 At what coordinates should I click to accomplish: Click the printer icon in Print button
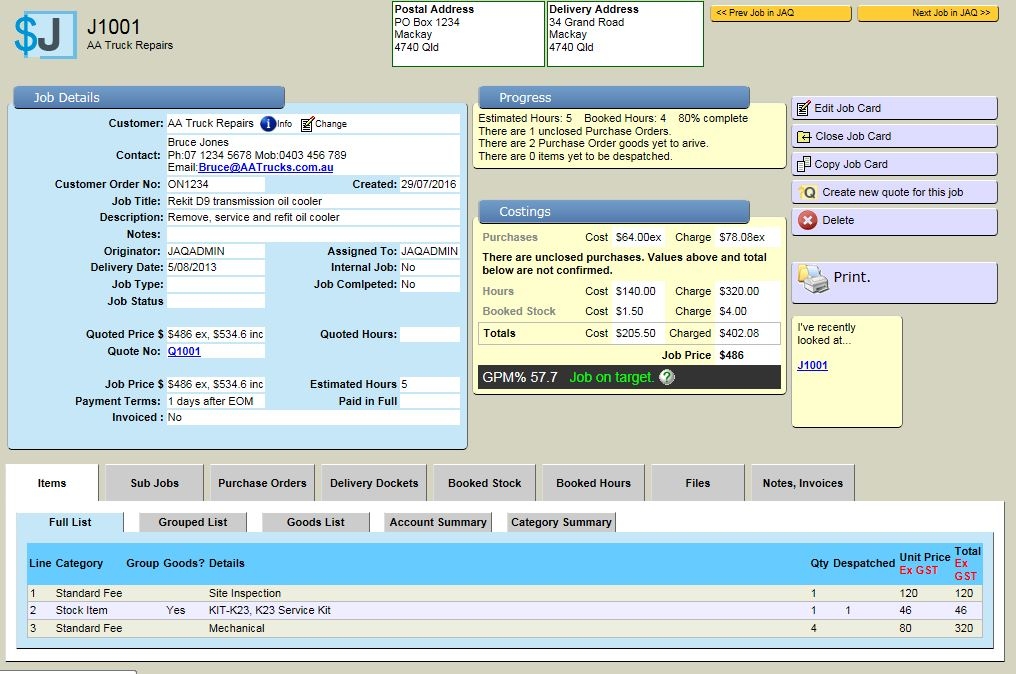coord(816,279)
